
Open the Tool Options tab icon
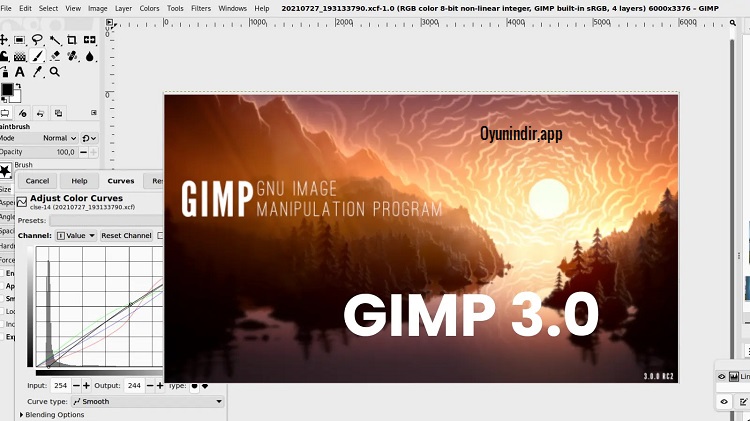[x=5, y=113]
